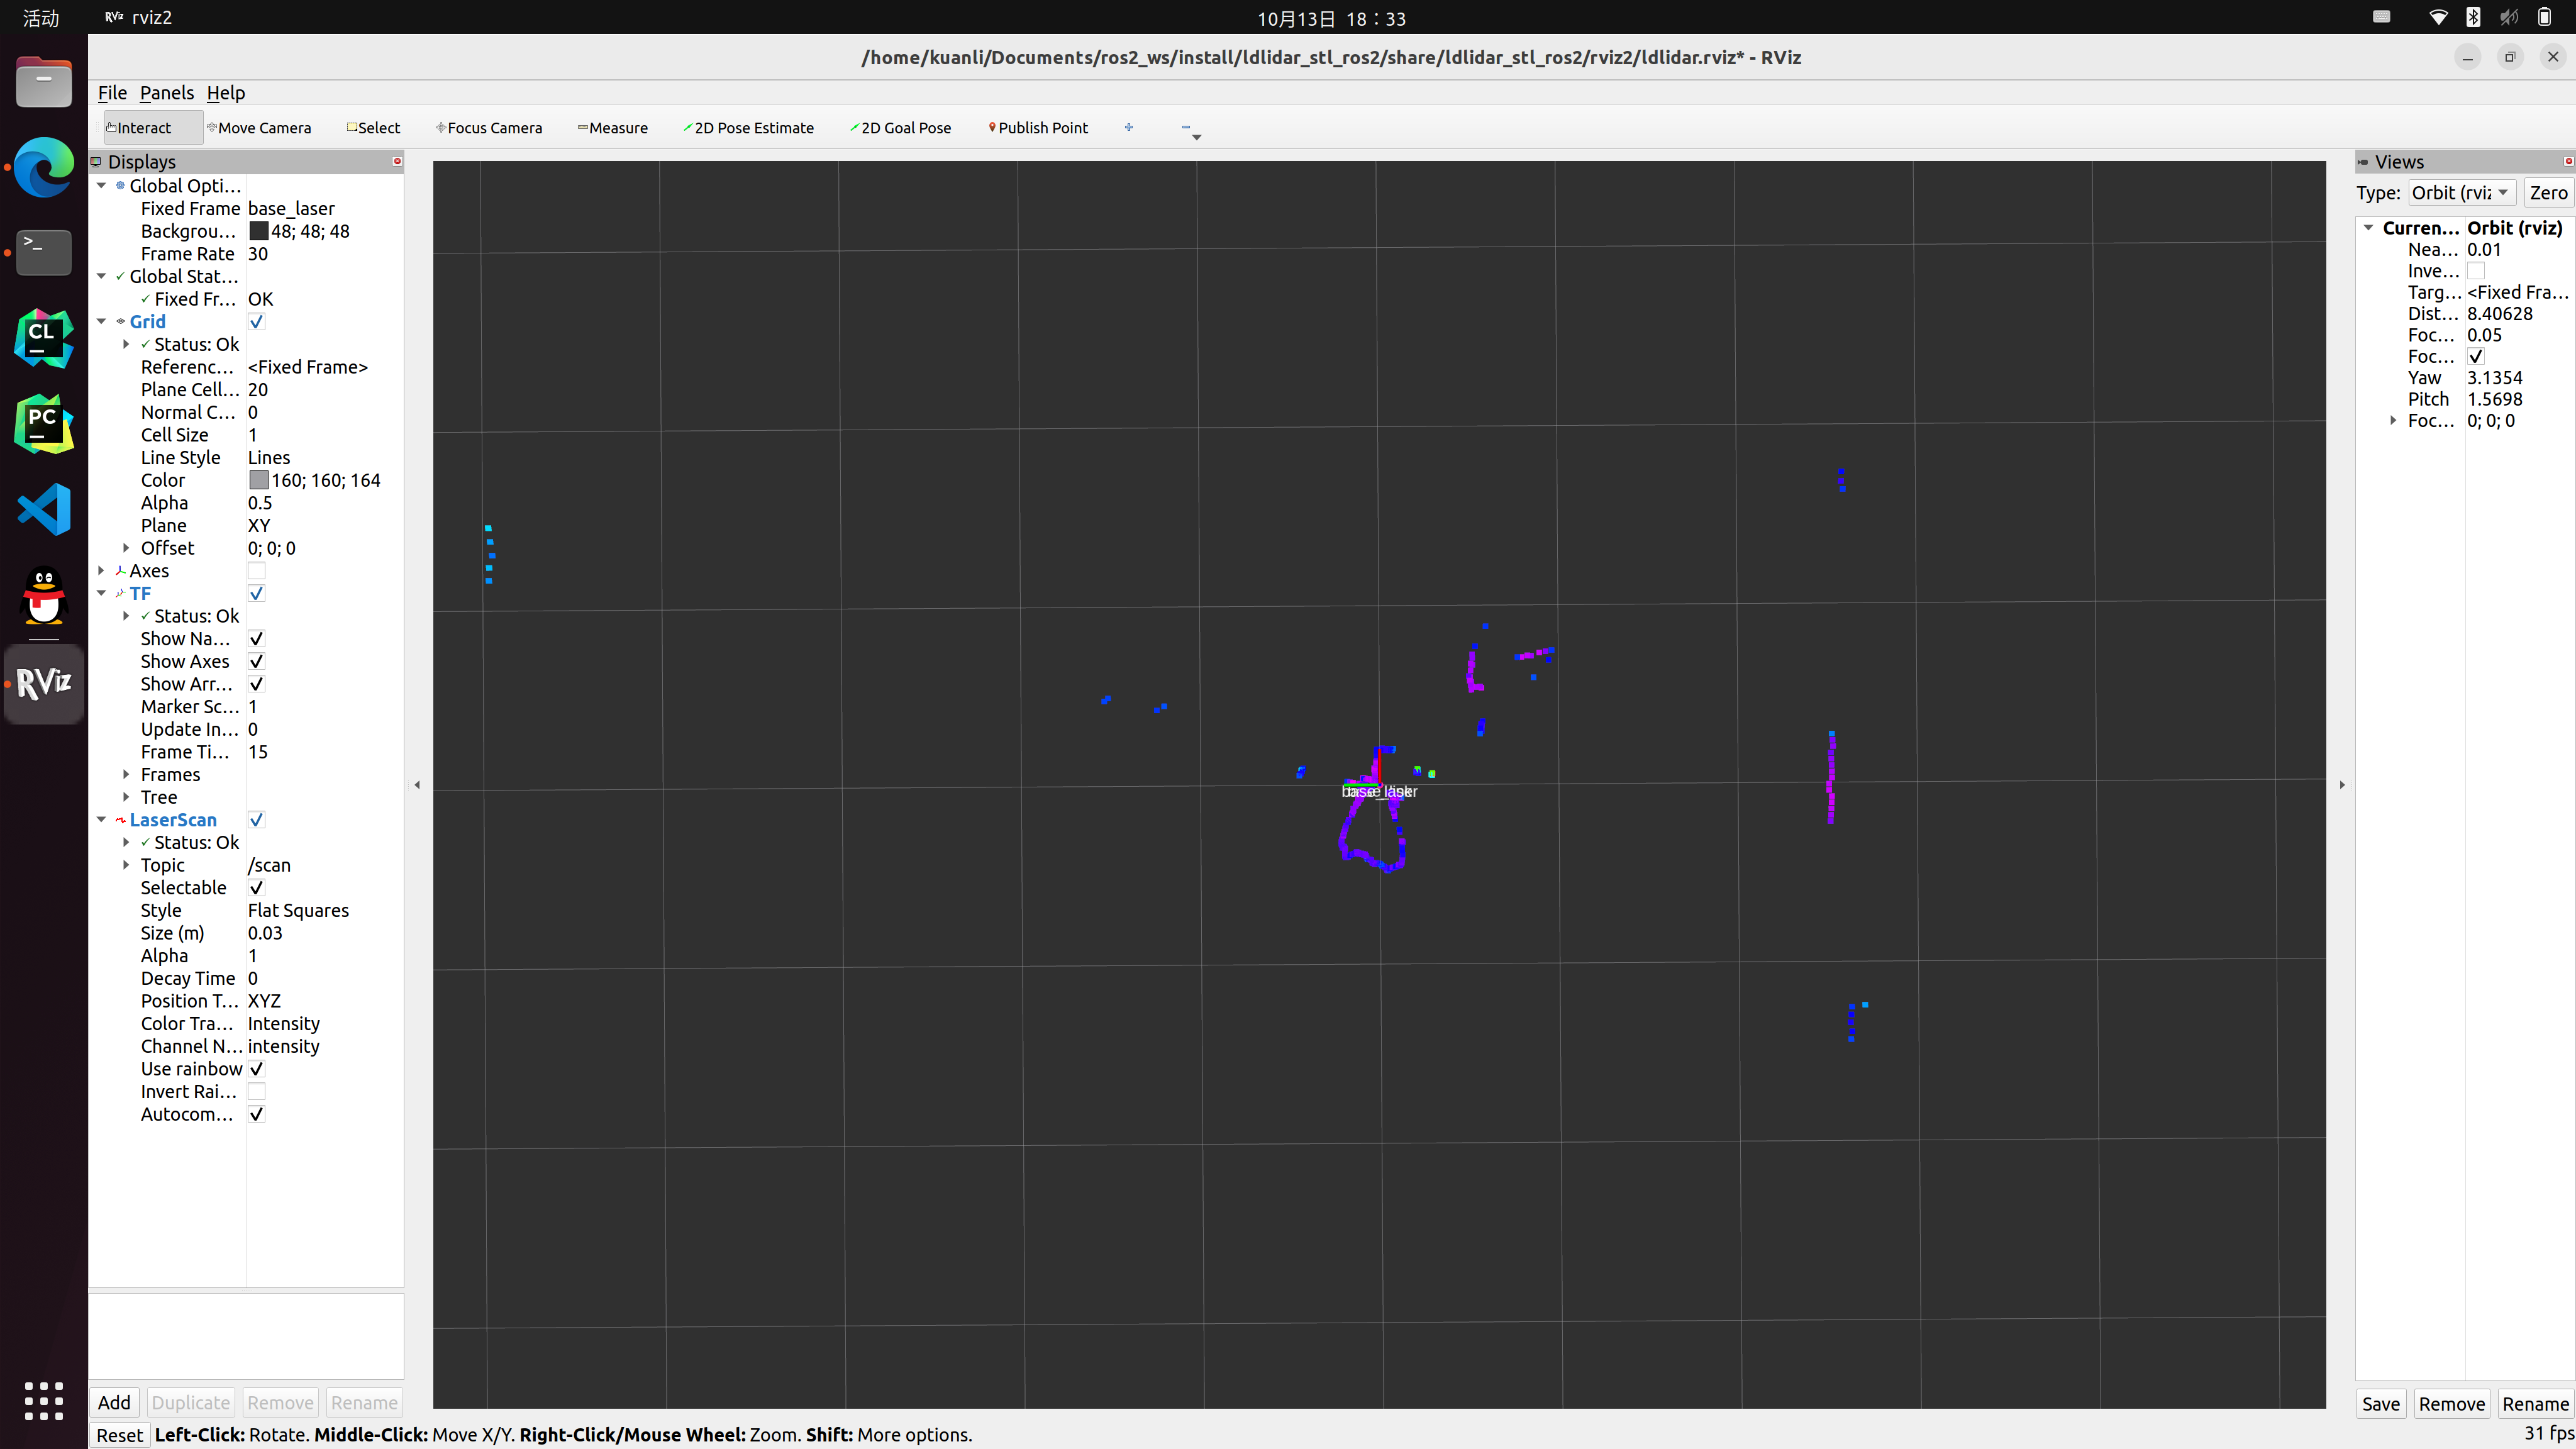Click the plus icon to add tool
The image size is (2576, 1449).
click(x=1129, y=127)
